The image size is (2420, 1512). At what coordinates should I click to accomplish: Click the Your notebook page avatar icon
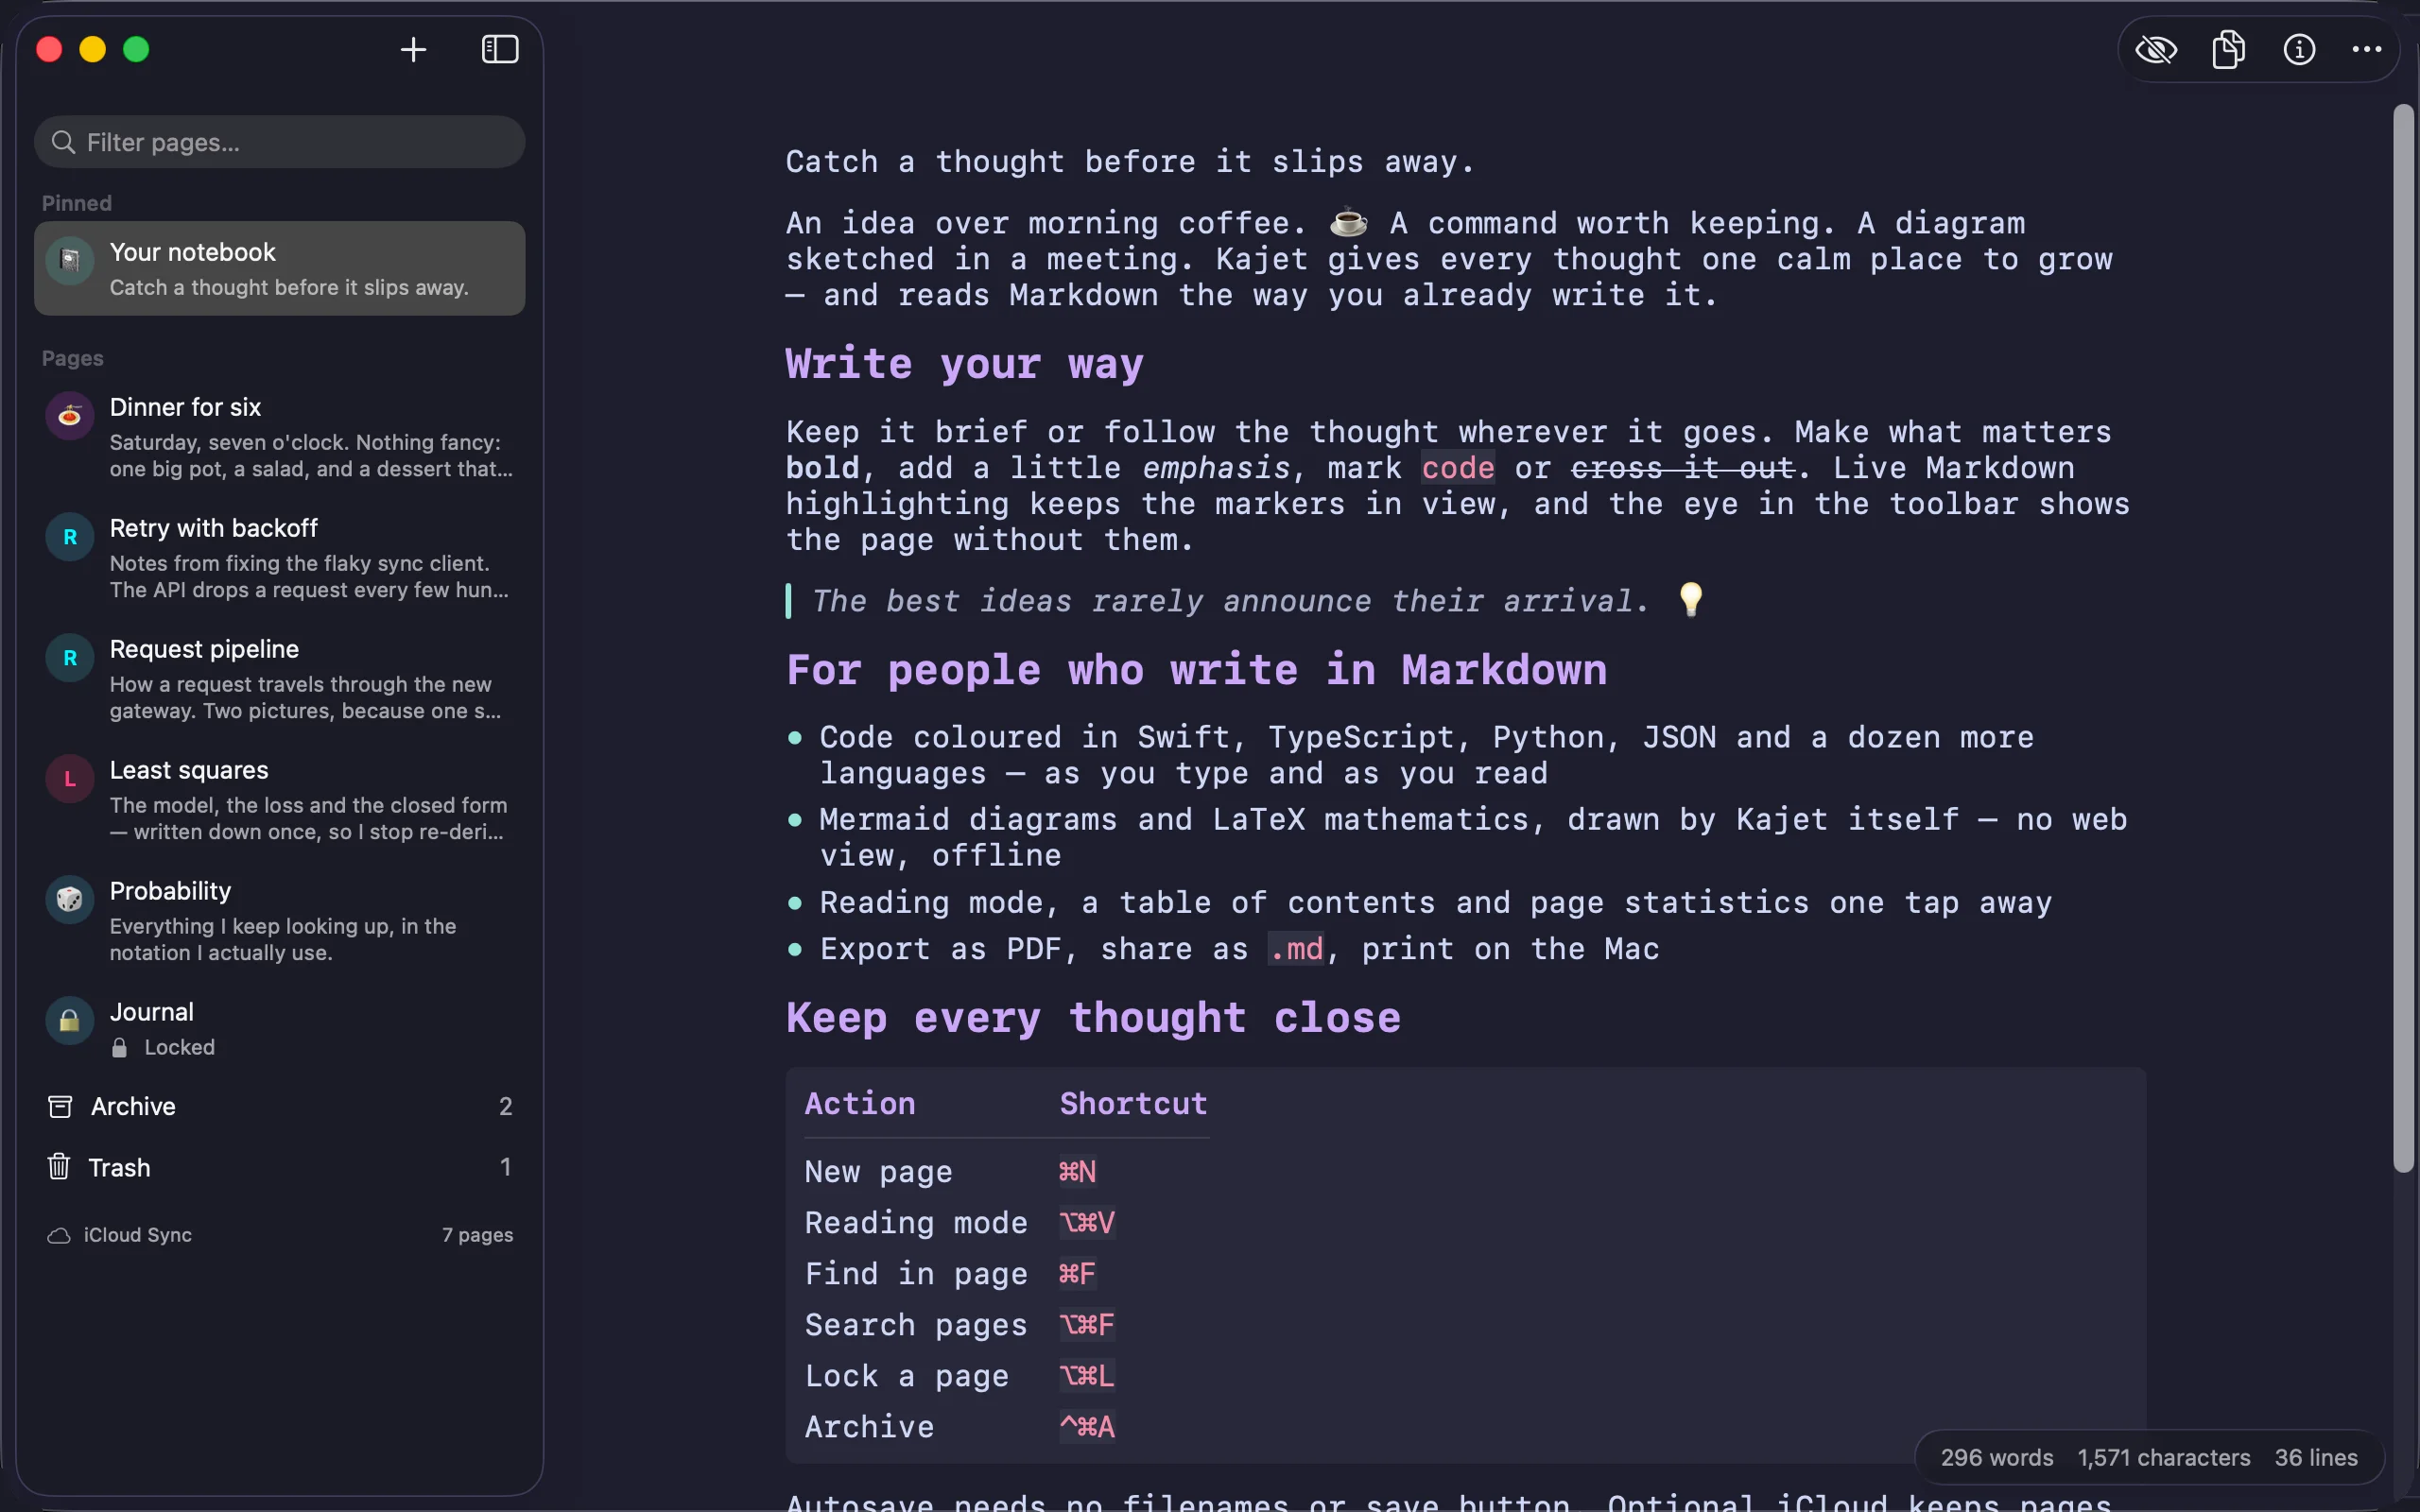(x=70, y=260)
